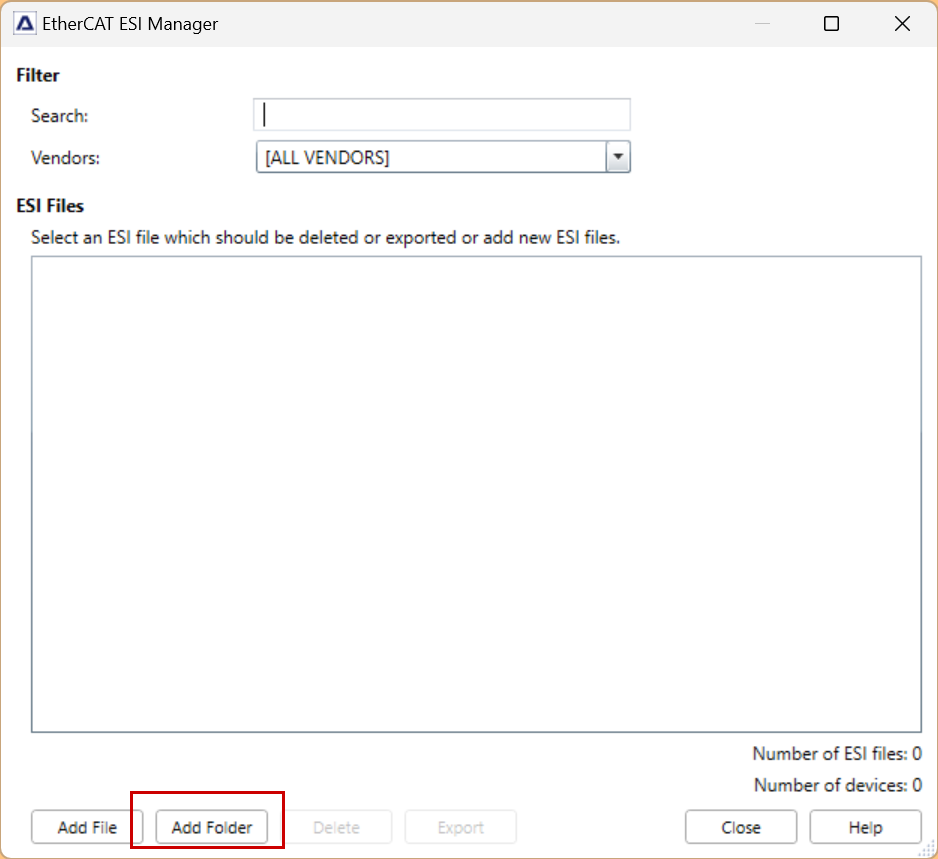Screen dimensions: 938x859
Task: Click the Add Folder button
Action: pyautogui.click(x=212, y=827)
